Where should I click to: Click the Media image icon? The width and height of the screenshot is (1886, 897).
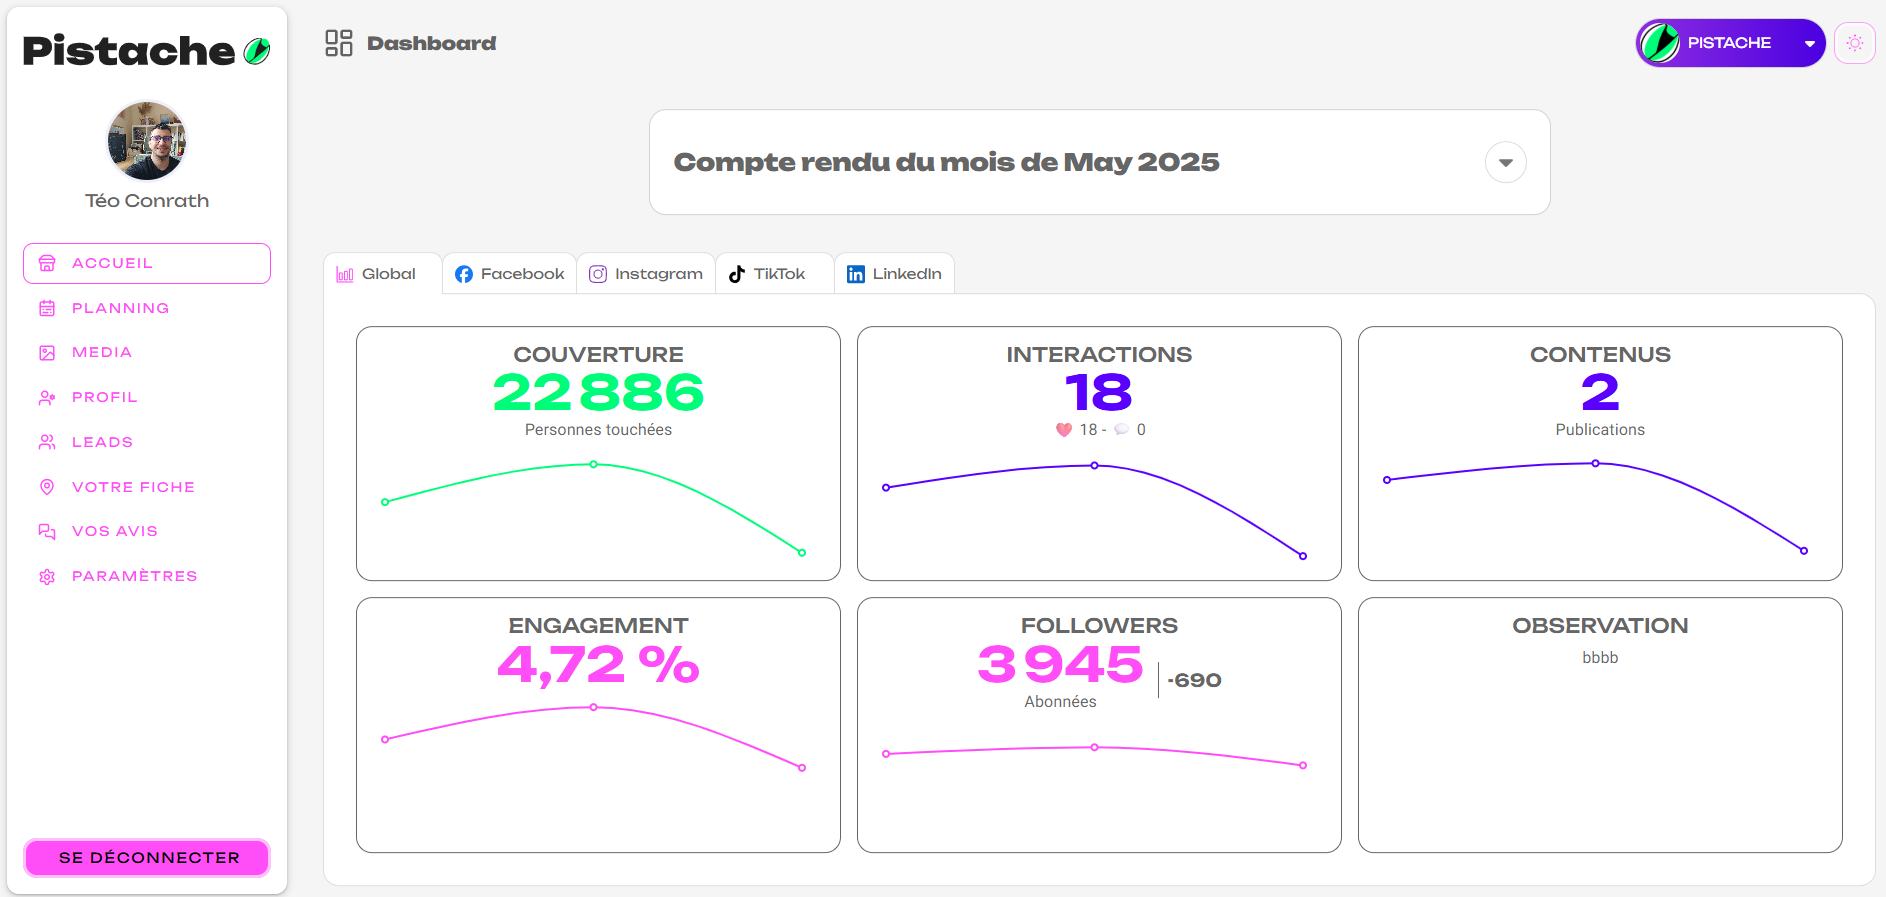coord(47,352)
